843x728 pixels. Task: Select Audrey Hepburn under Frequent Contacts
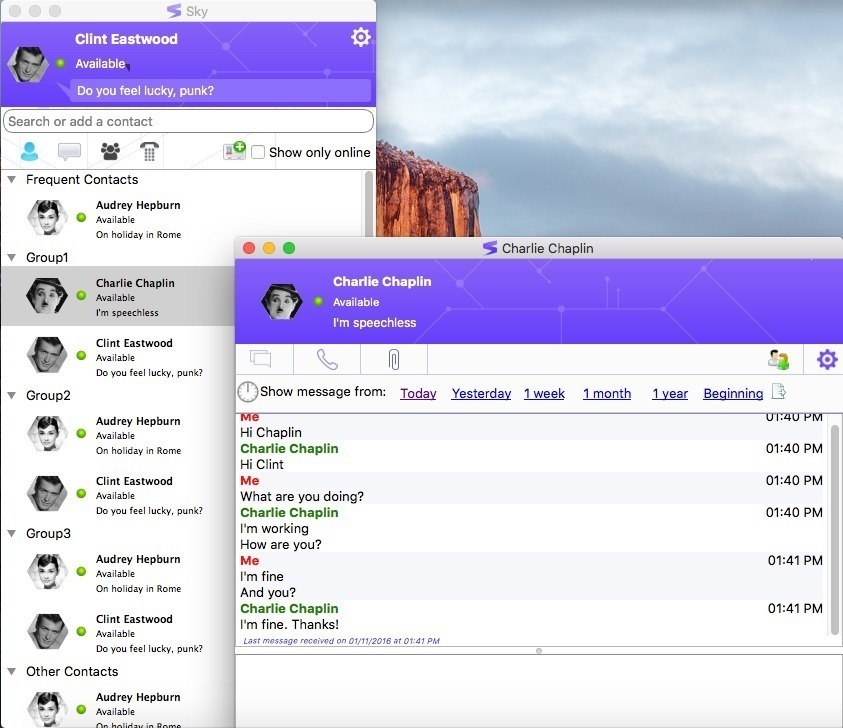pos(183,219)
